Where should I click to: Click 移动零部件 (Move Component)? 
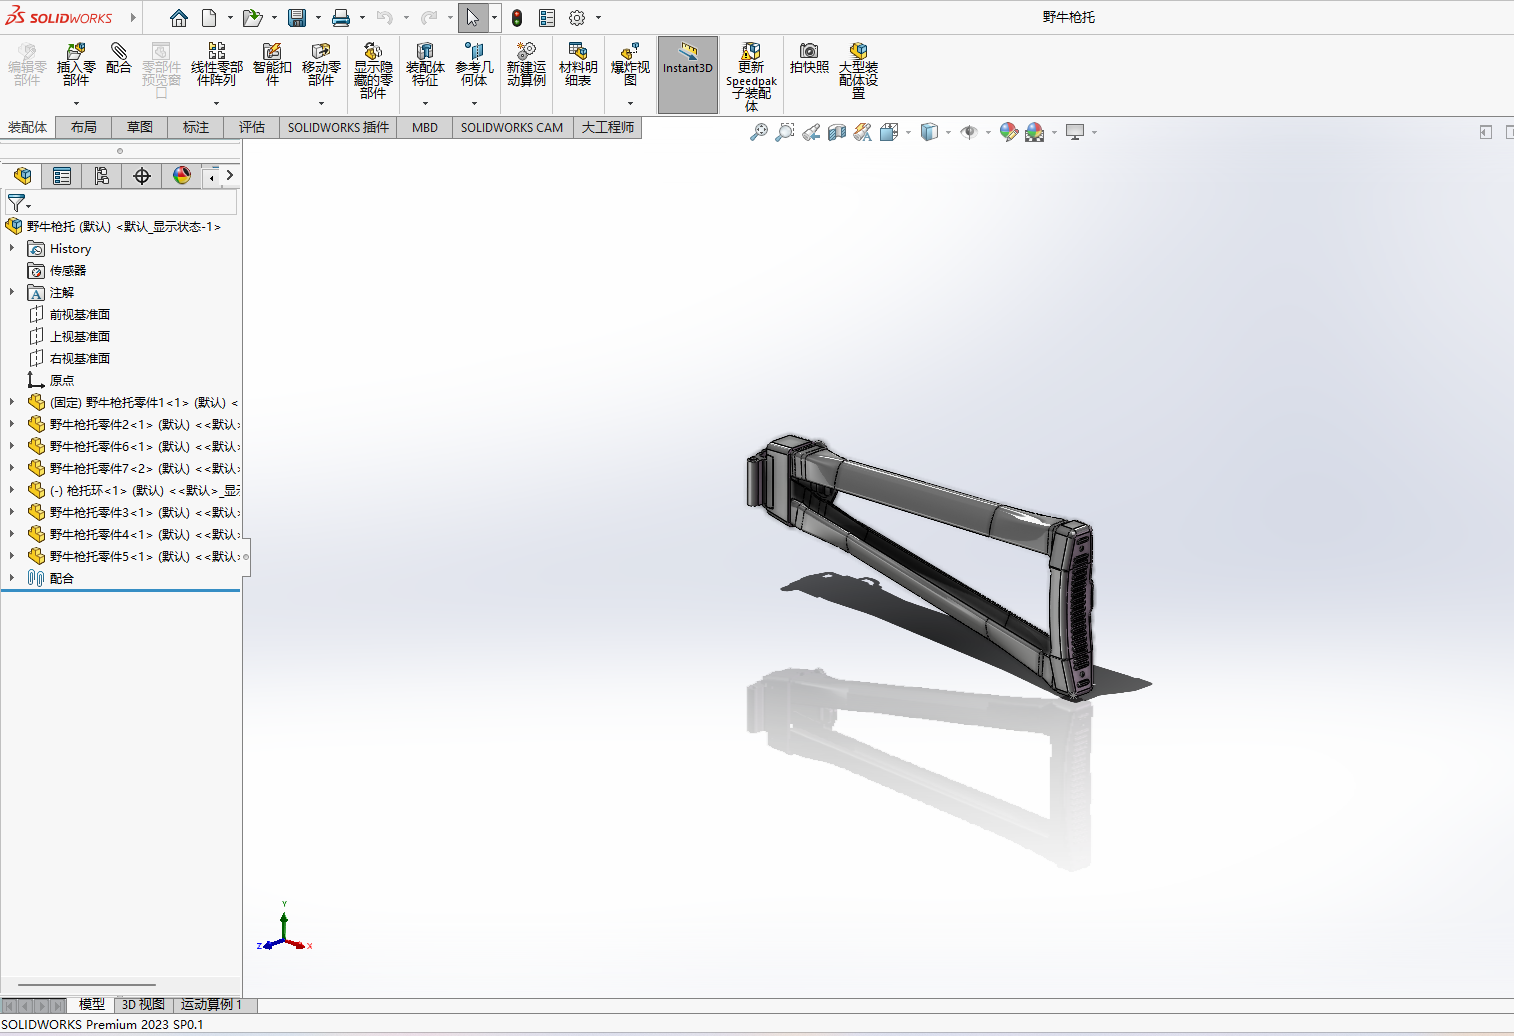click(321, 66)
